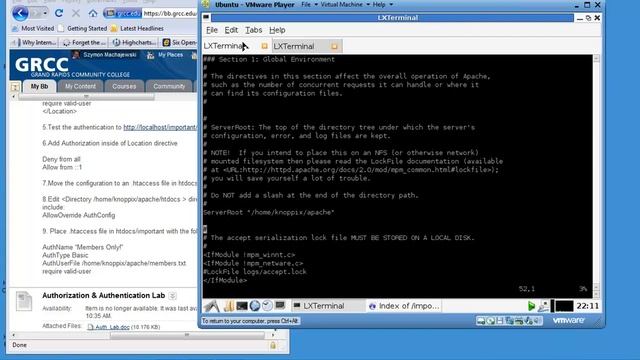This screenshot has width=640, height=360.
Task: Open the Most Visited bookmarks folder
Action: (x=33, y=29)
